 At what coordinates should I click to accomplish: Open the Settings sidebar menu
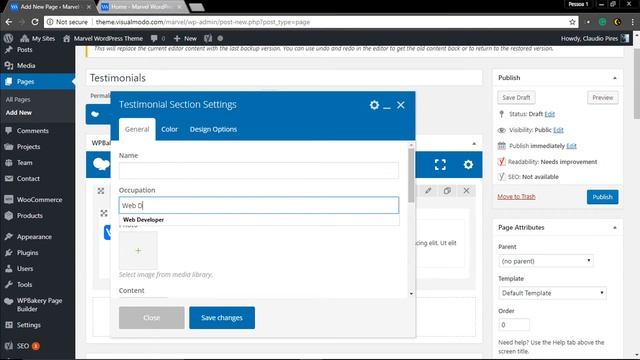point(29,325)
